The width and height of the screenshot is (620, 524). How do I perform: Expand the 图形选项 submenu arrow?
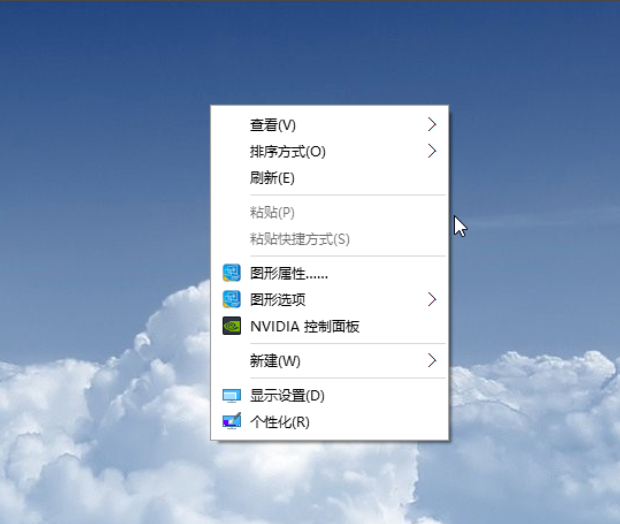coord(432,299)
